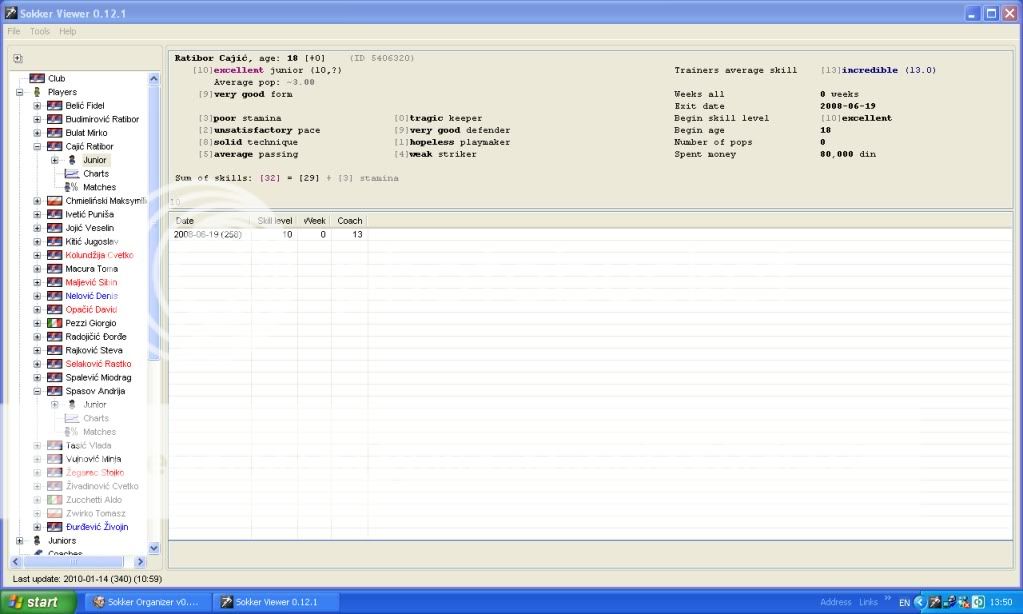1023x614 pixels.
Task: Open Matches icon under Cajić Ratibor
Action: pos(71,187)
